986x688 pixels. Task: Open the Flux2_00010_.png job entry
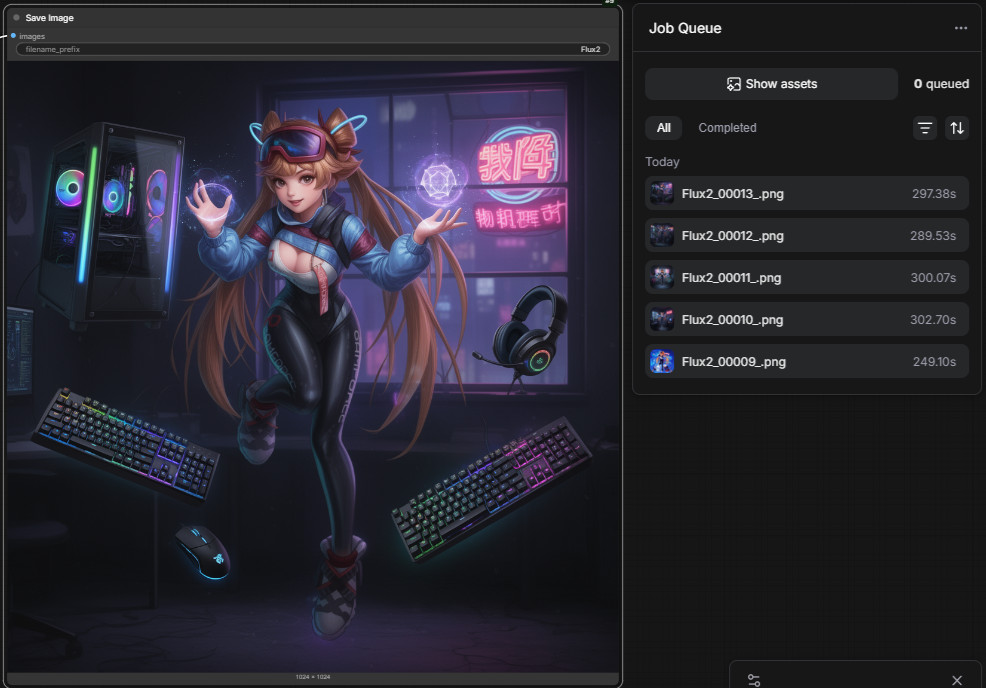point(806,320)
